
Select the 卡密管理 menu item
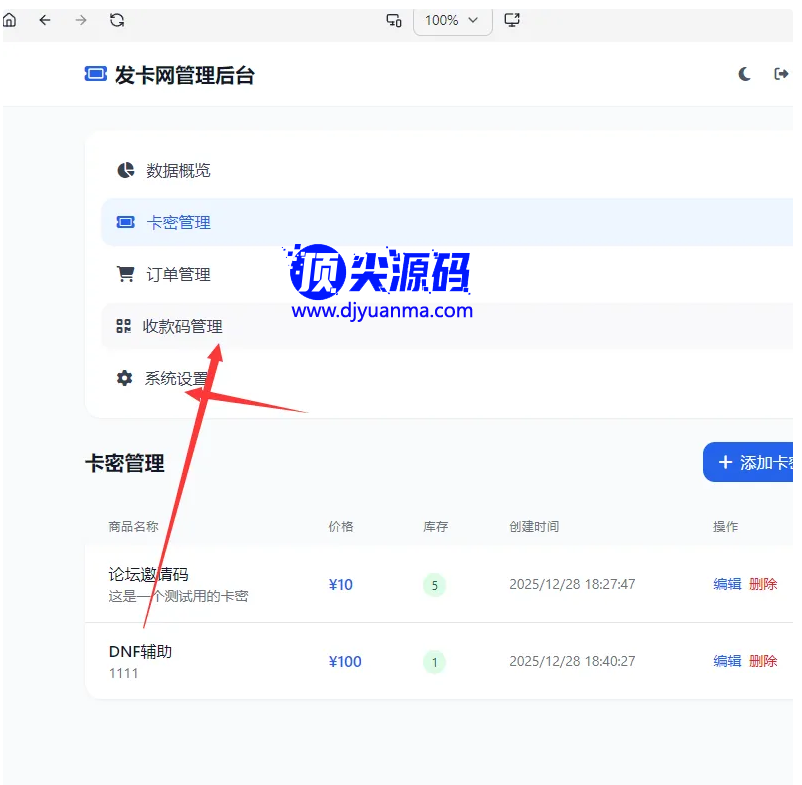(178, 223)
